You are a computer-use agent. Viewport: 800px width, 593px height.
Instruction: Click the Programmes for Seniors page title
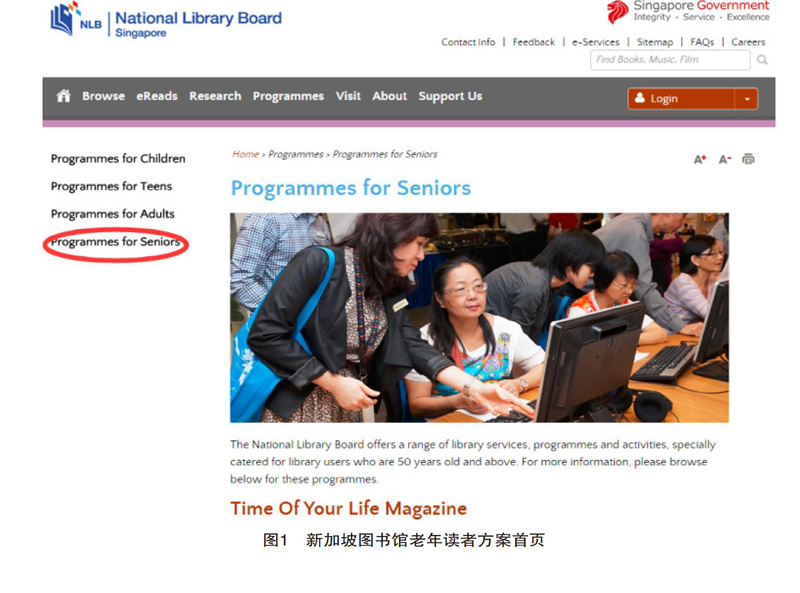click(351, 188)
